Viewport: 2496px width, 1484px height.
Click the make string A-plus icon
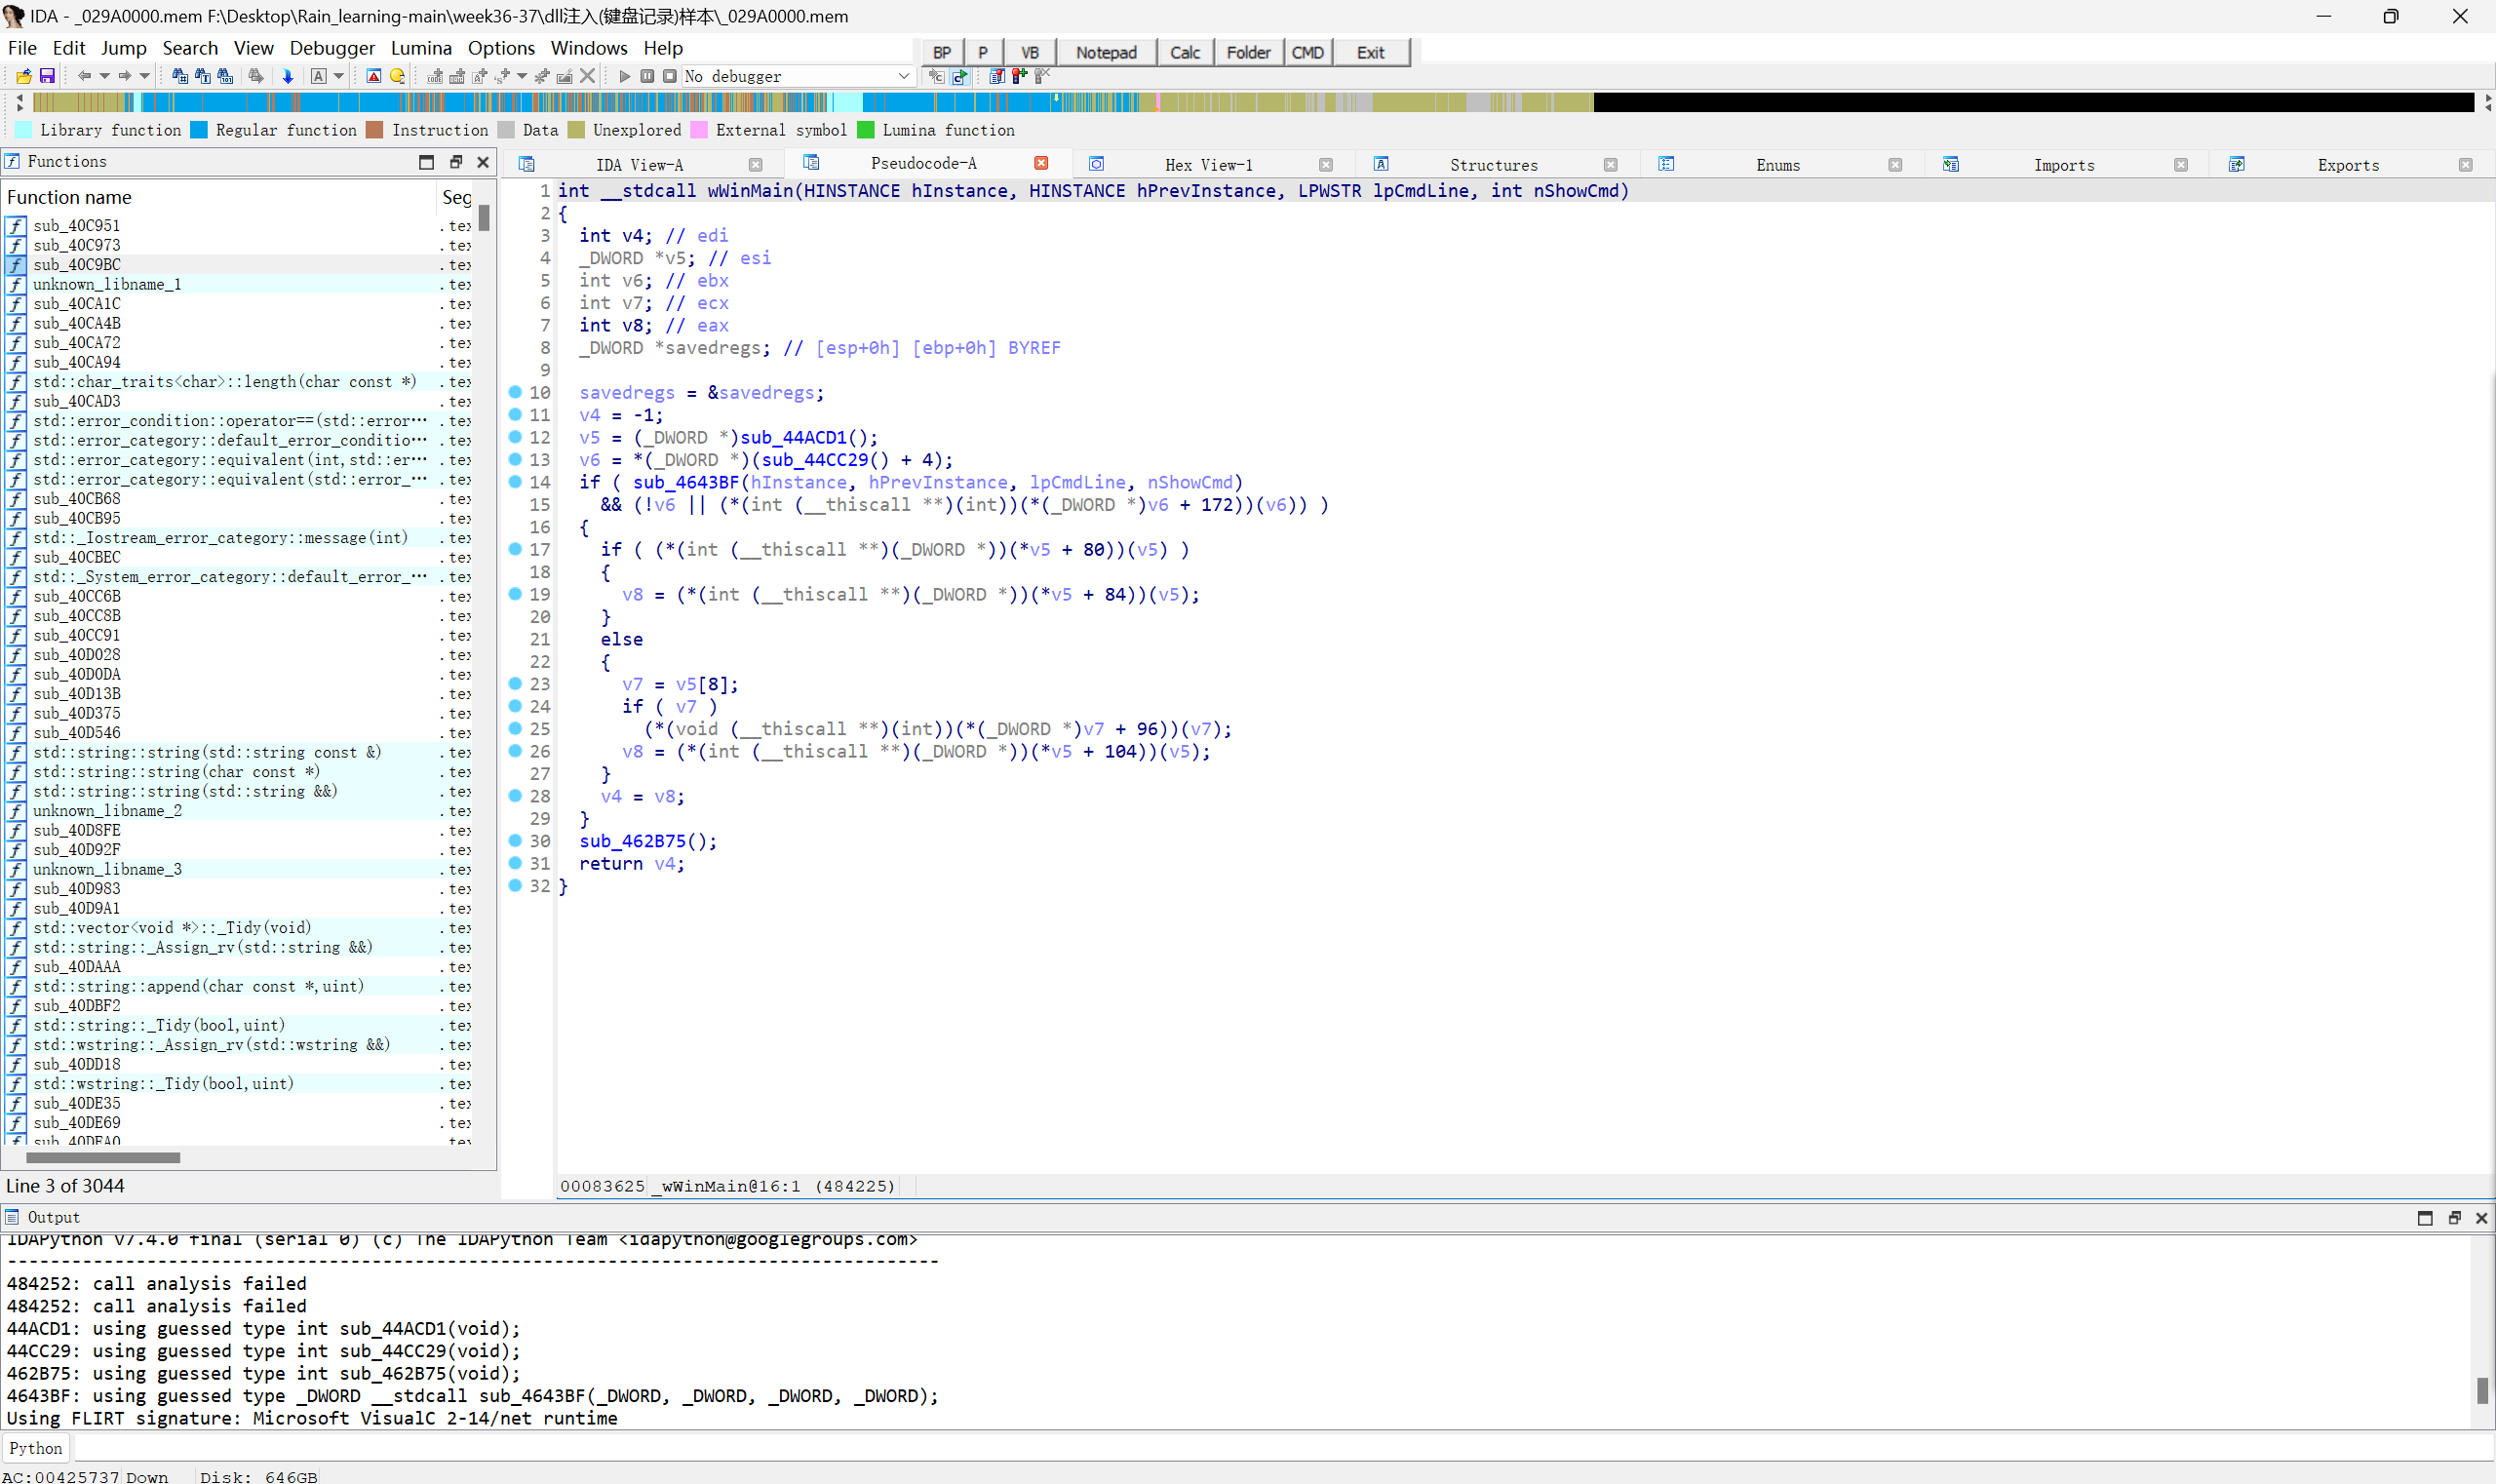(x=480, y=76)
